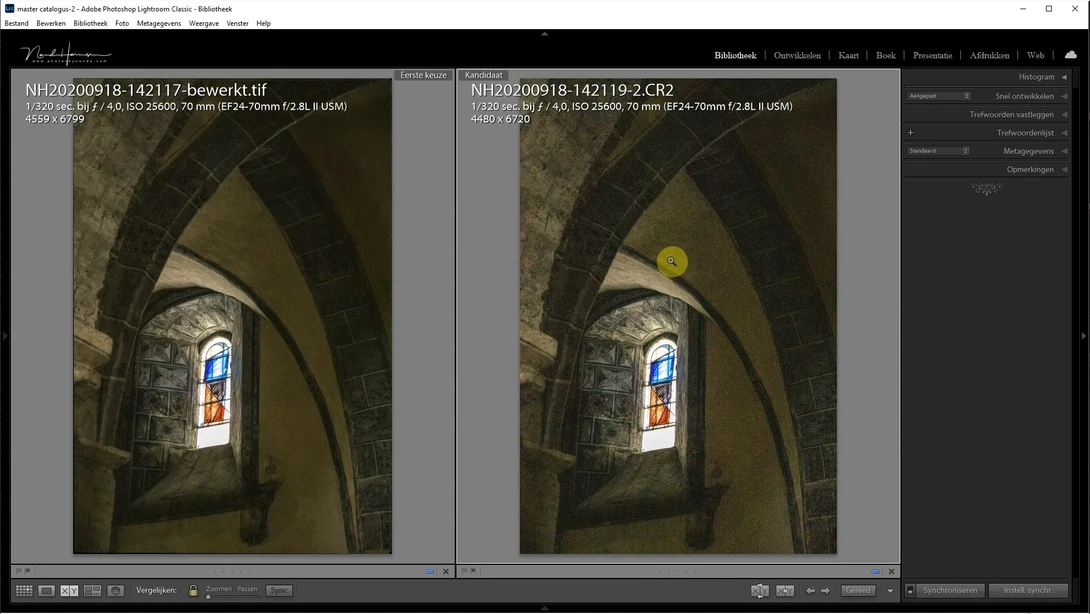Image resolution: width=1090 pixels, height=614 pixels.
Task: Click the Synchroniseren button
Action: [950, 590]
